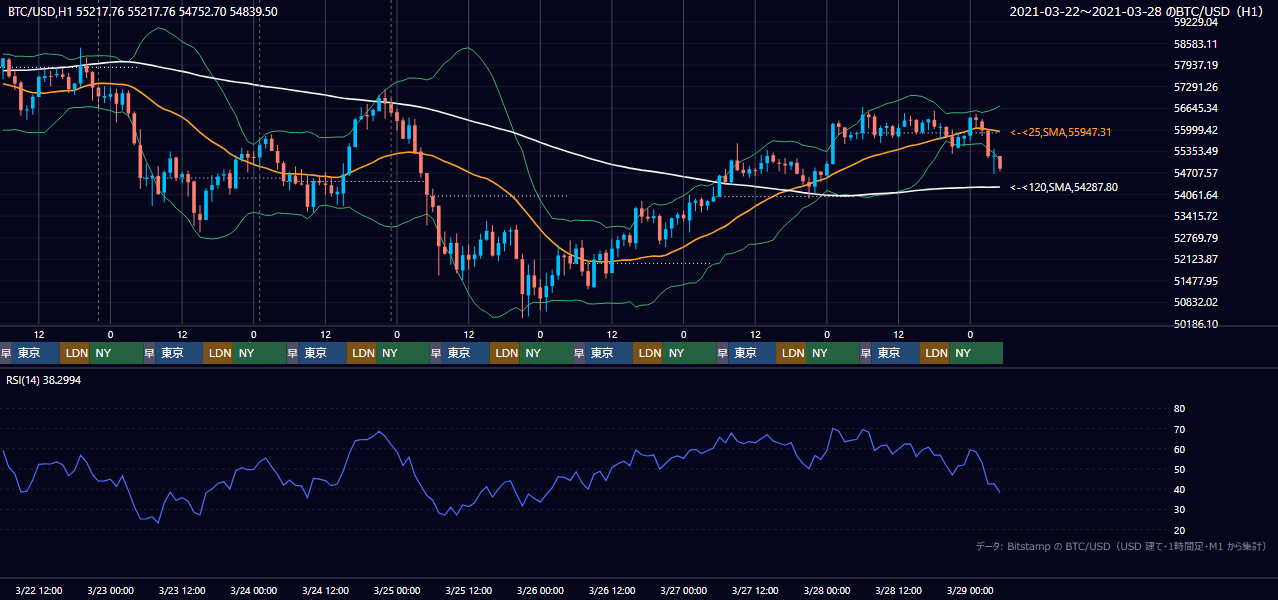Select the 3/23 00:00 time label
The width and height of the screenshot is (1278, 600).
(x=111, y=590)
